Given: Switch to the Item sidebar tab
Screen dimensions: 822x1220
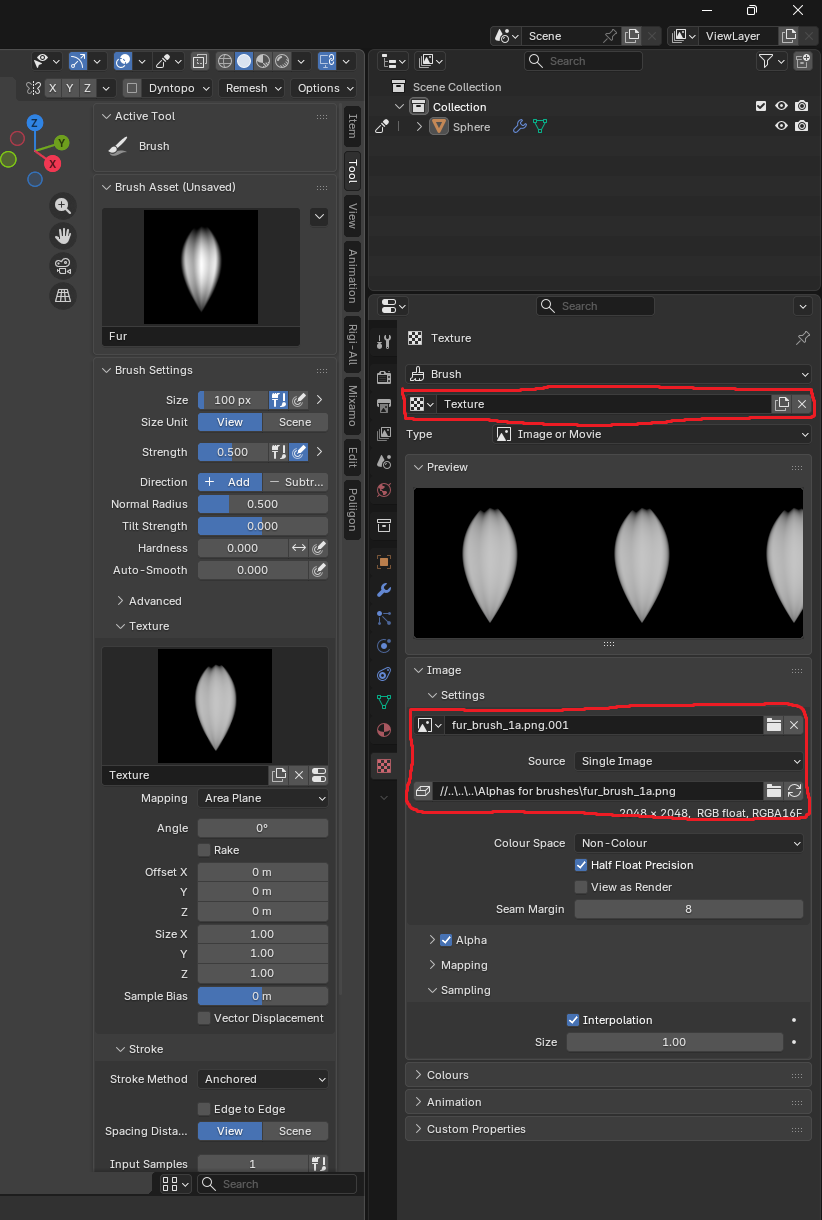Looking at the screenshot, I should 352,125.
